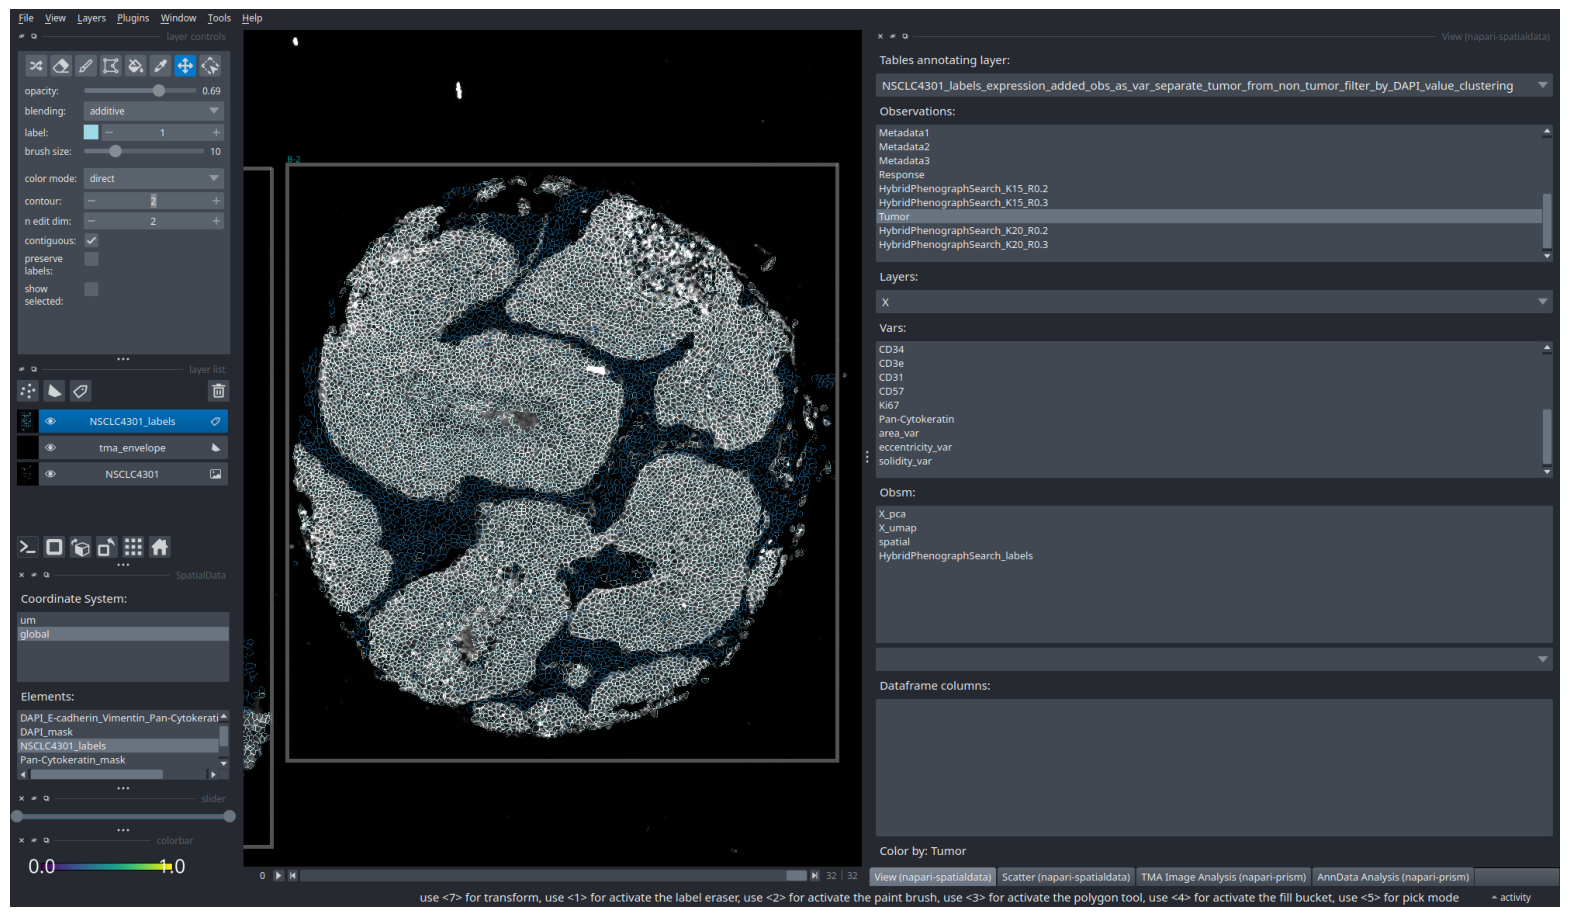Switch to Scatter (napari-spatialdata) tab
Screen dimensions: 1570x917
pyautogui.click(x=1065, y=877)
